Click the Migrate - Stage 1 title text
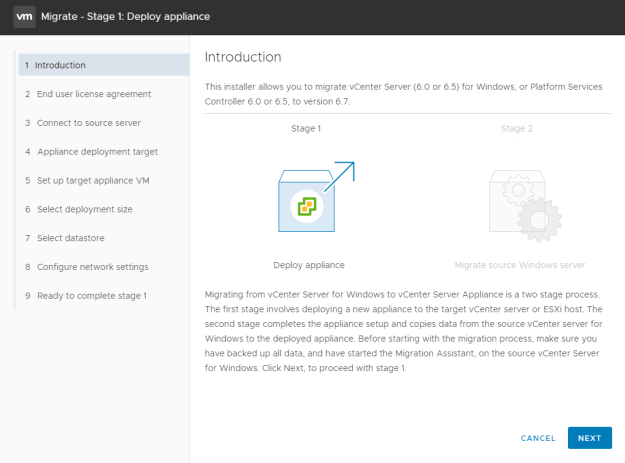The height and width of the screenshot is (463, 625). (x=126, y=17)
